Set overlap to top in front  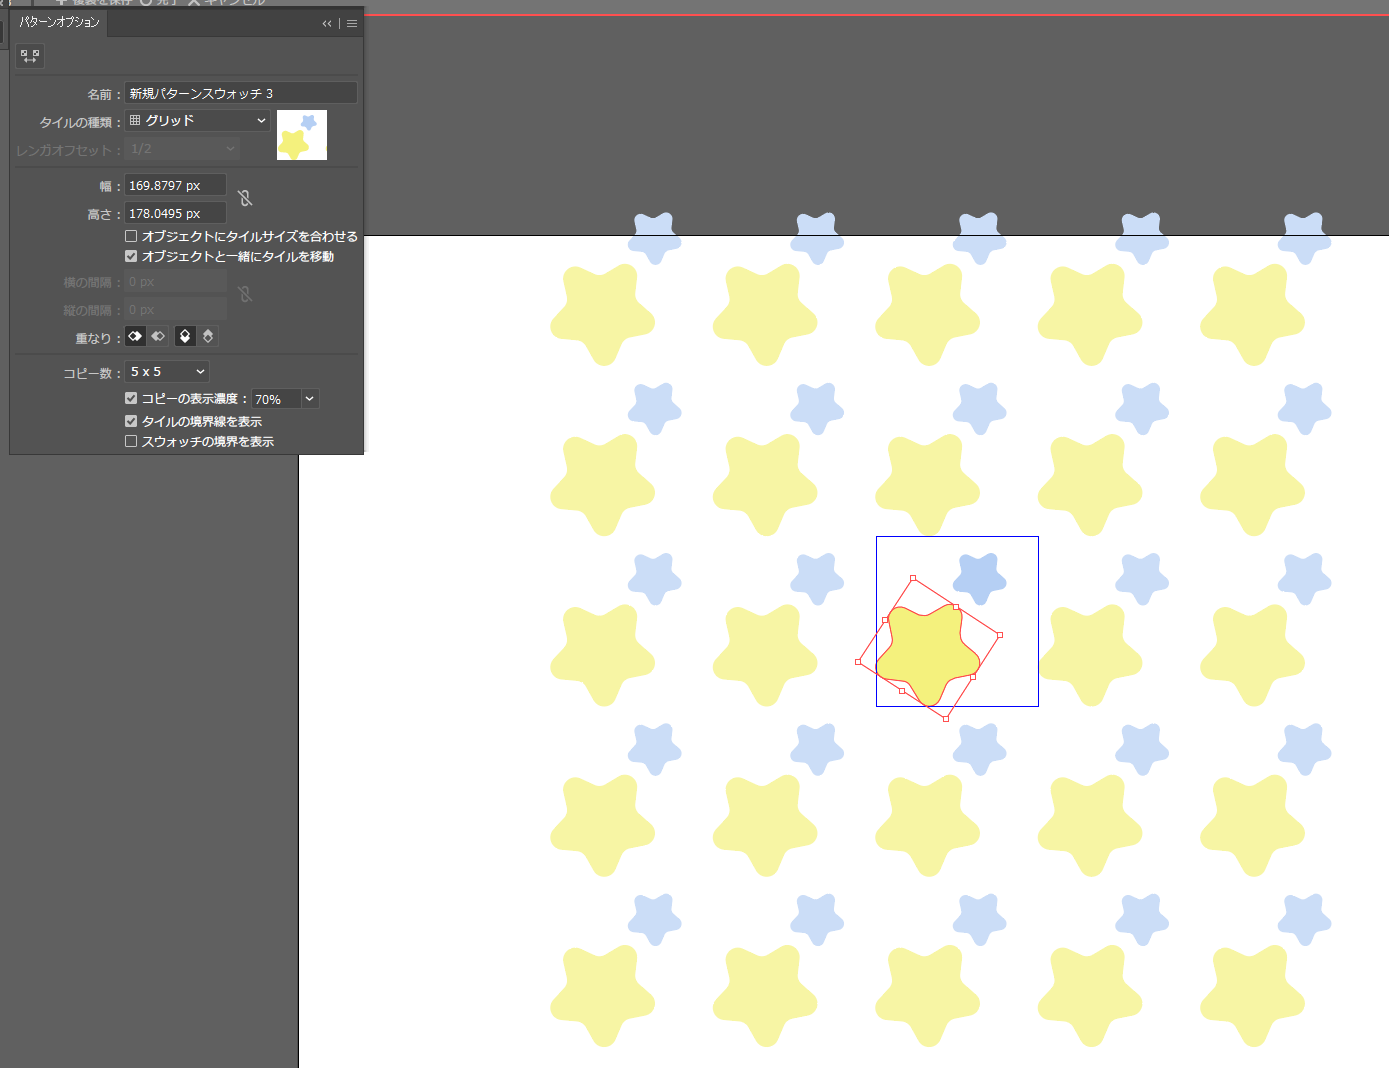[185, 336]
